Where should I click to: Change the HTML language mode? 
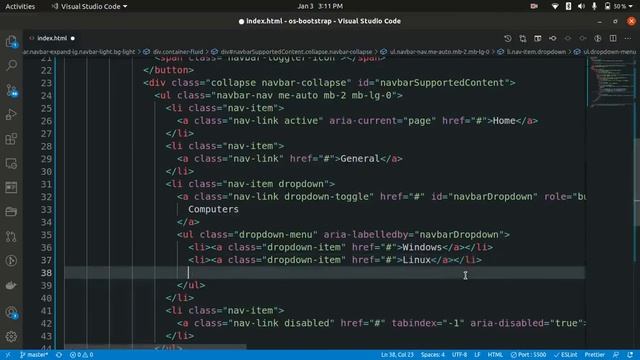click(x=495, y=355)
